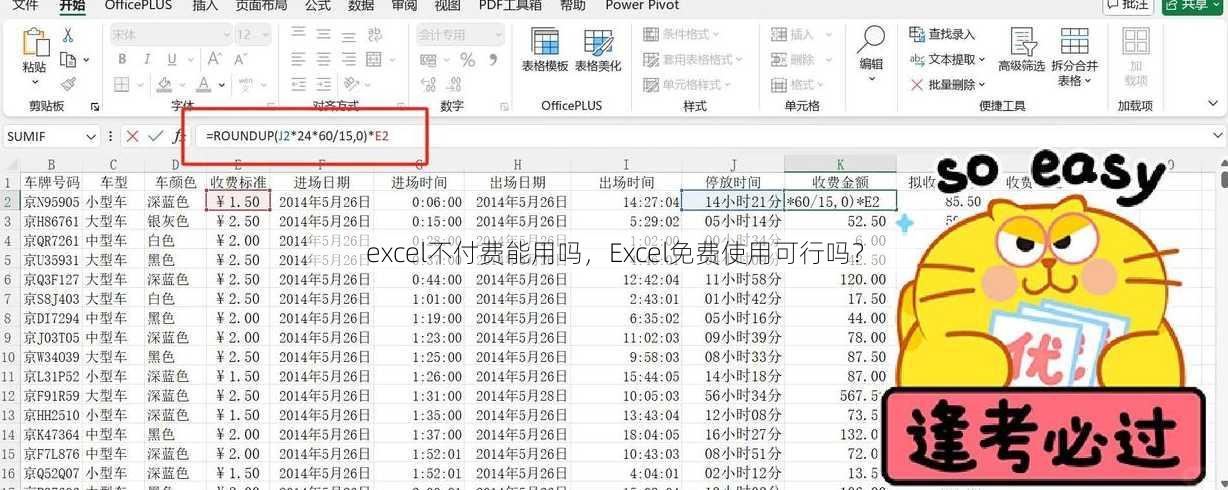Switch to 页面布局 tab
The height and width of the screenshot is (490, 1228).
pos(263,5)
